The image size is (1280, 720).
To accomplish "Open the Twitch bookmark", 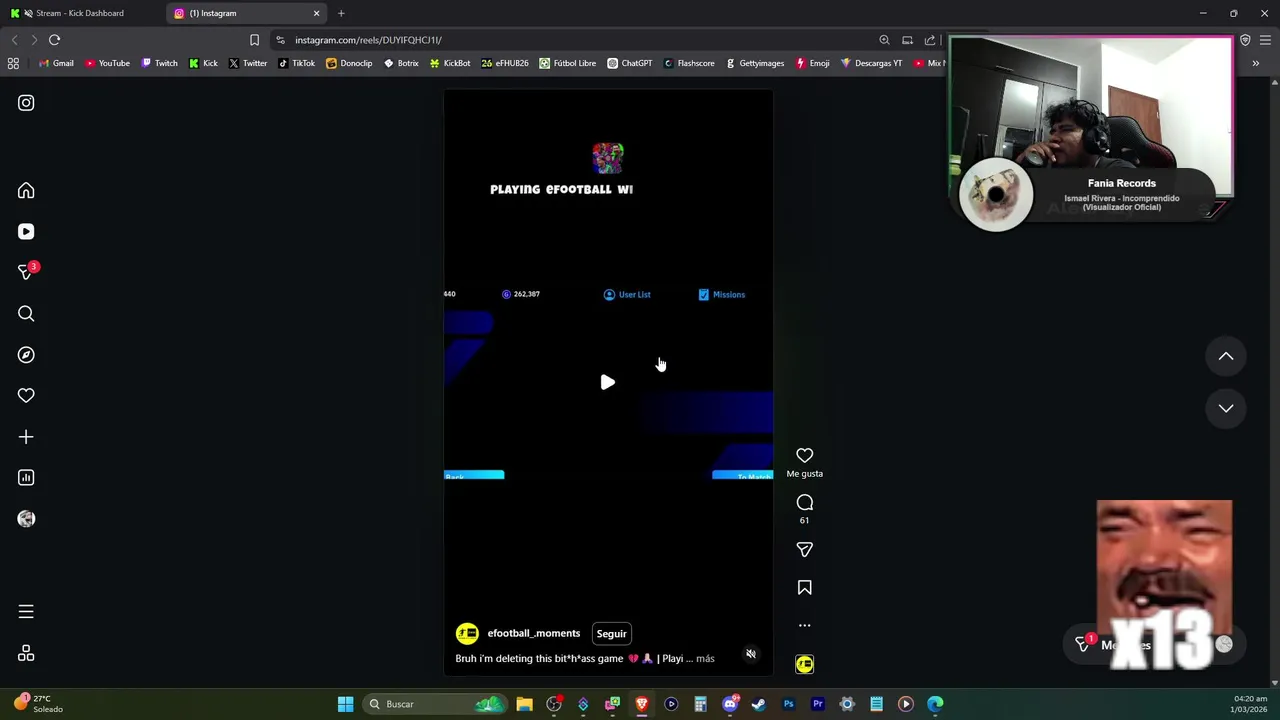I will (x=159, y=63).
